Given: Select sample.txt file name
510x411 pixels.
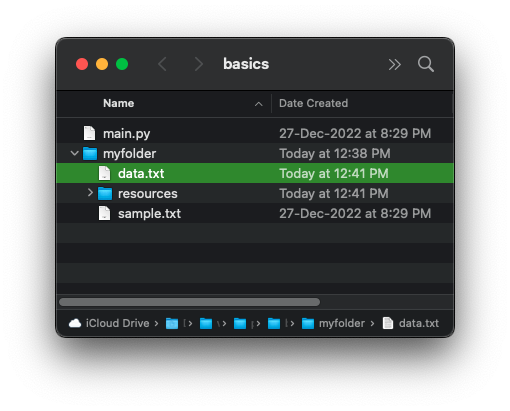Looking at the screenshot, I should click(149, 214).
